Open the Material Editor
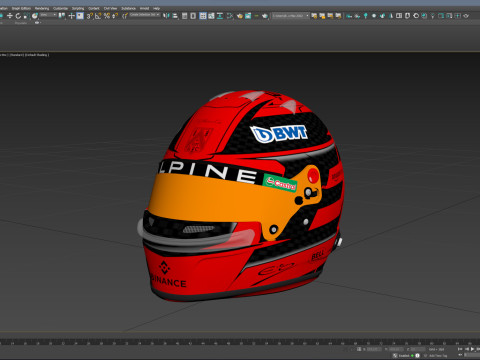The height and width of the screenshot is (360, 480). pyautogui.click(x=230, y=16)
